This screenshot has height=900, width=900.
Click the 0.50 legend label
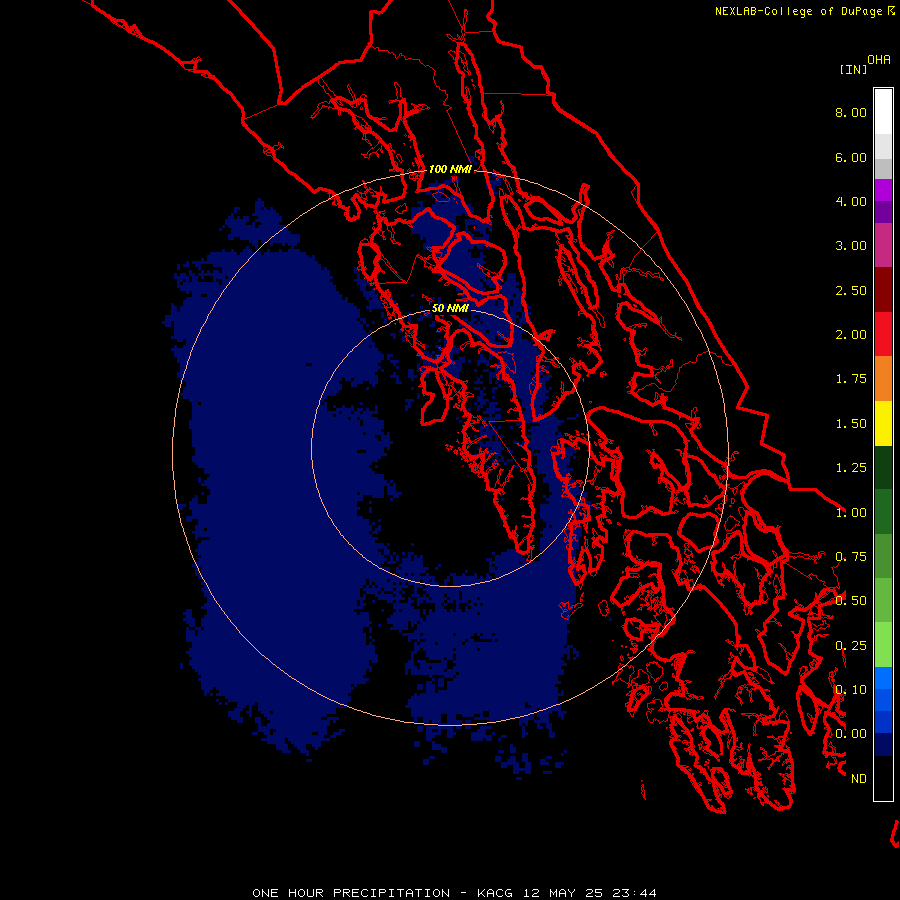851,601
